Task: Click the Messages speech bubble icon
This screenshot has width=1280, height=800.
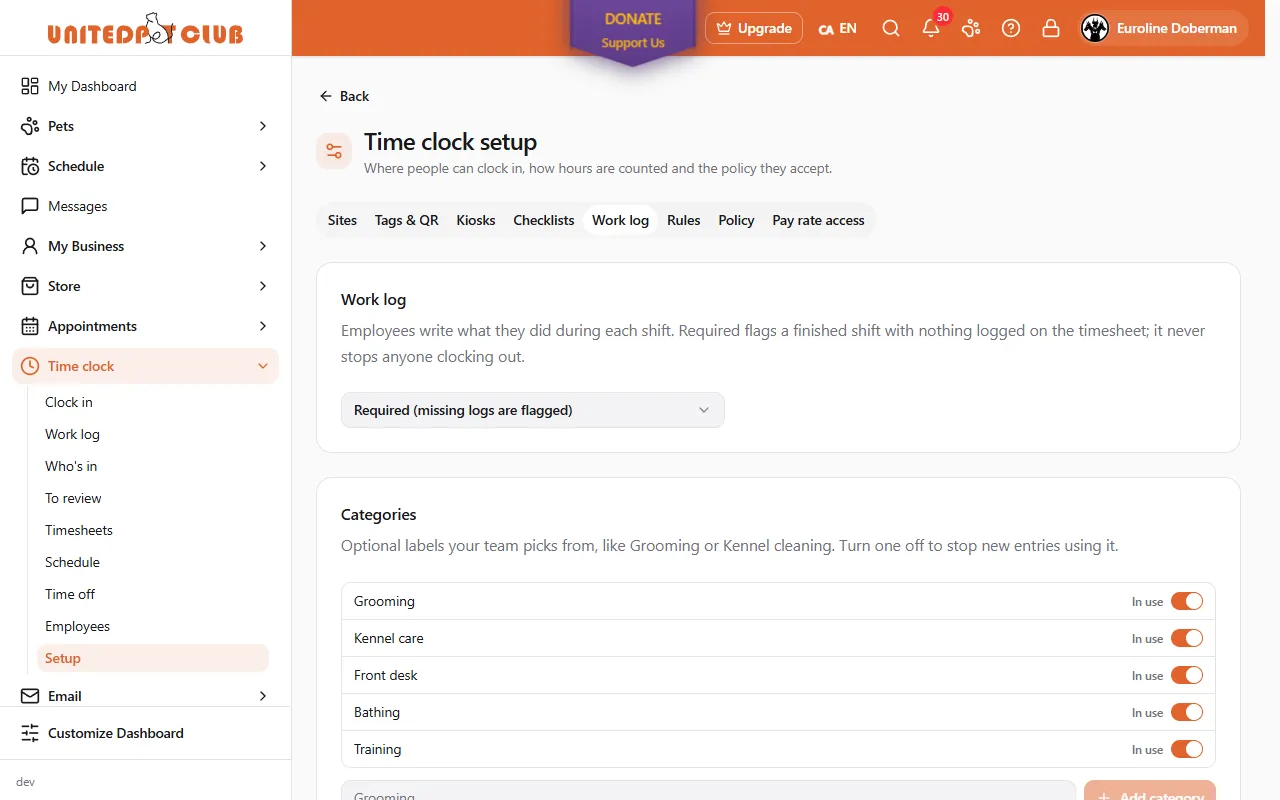Action: click(x=30, y=206)
